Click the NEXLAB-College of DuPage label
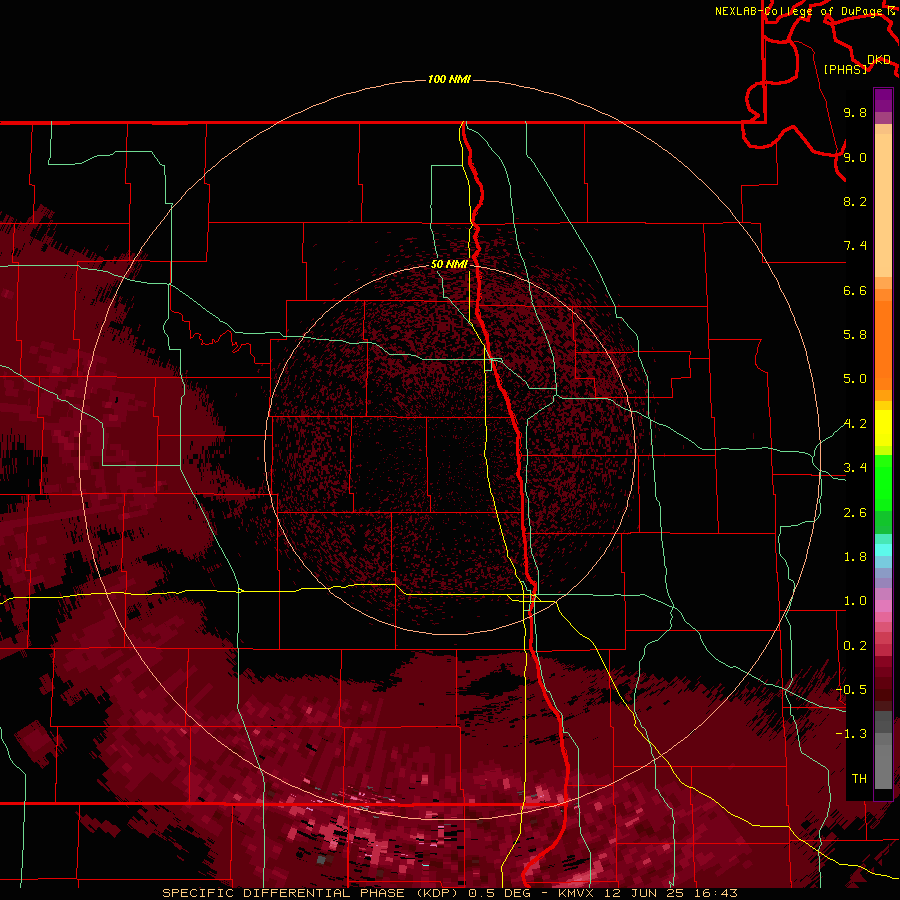 click(800, 11)
